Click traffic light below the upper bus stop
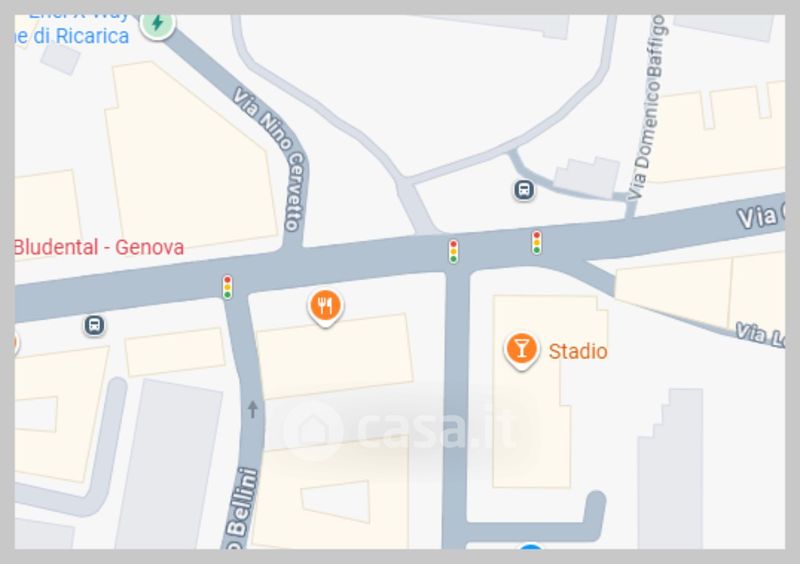 coord(536,242)
